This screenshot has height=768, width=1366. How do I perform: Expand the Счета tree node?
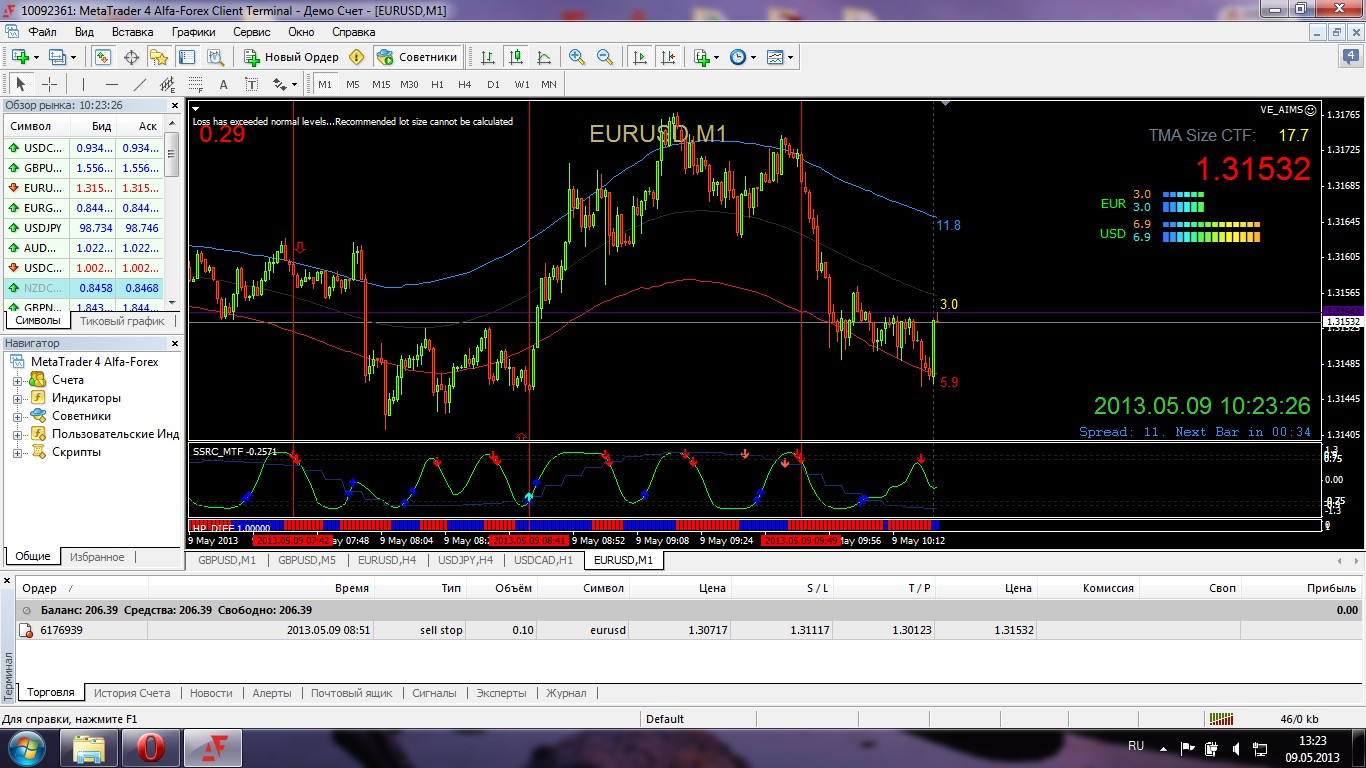(x=17, y=380)
